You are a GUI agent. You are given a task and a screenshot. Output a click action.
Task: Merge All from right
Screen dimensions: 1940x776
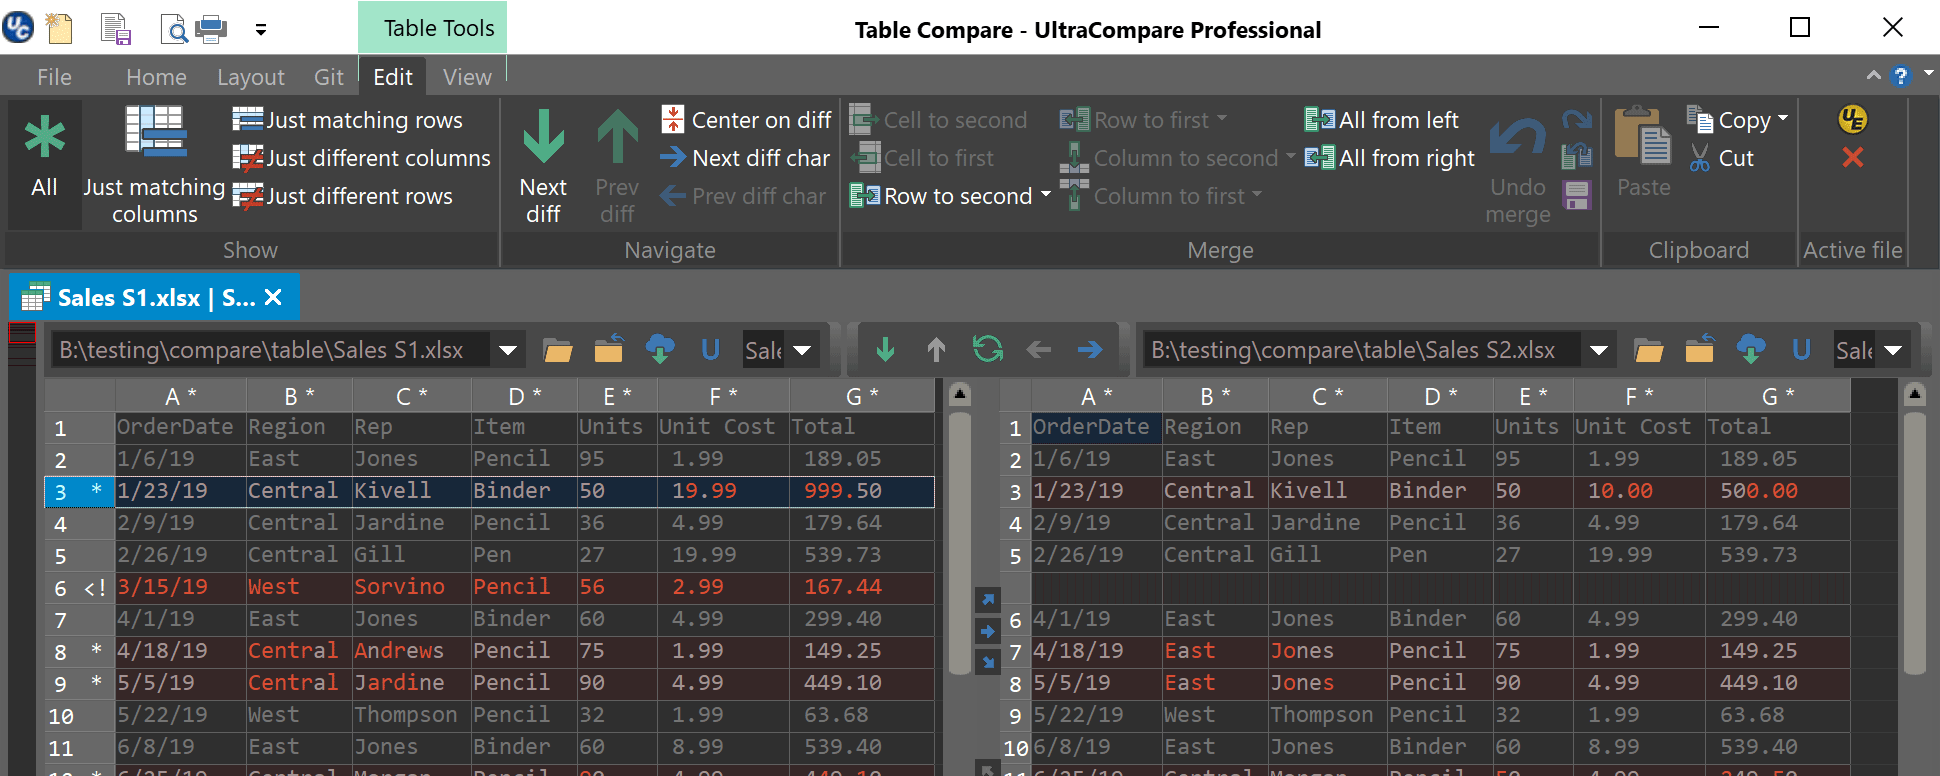(1390, 158)
